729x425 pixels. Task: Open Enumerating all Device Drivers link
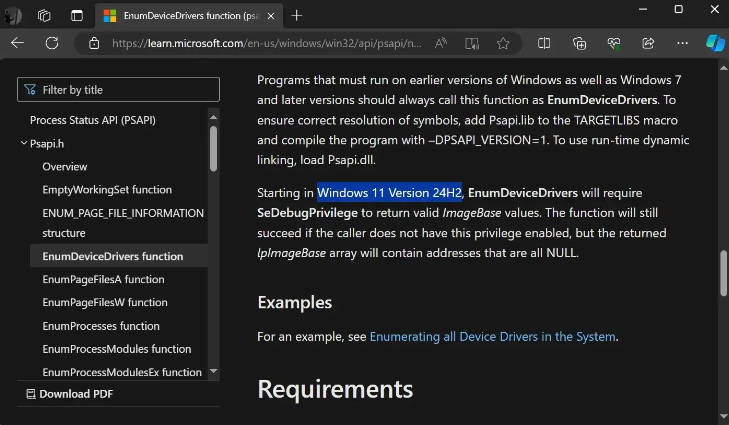pyautogui.click(x=492, y=336)
